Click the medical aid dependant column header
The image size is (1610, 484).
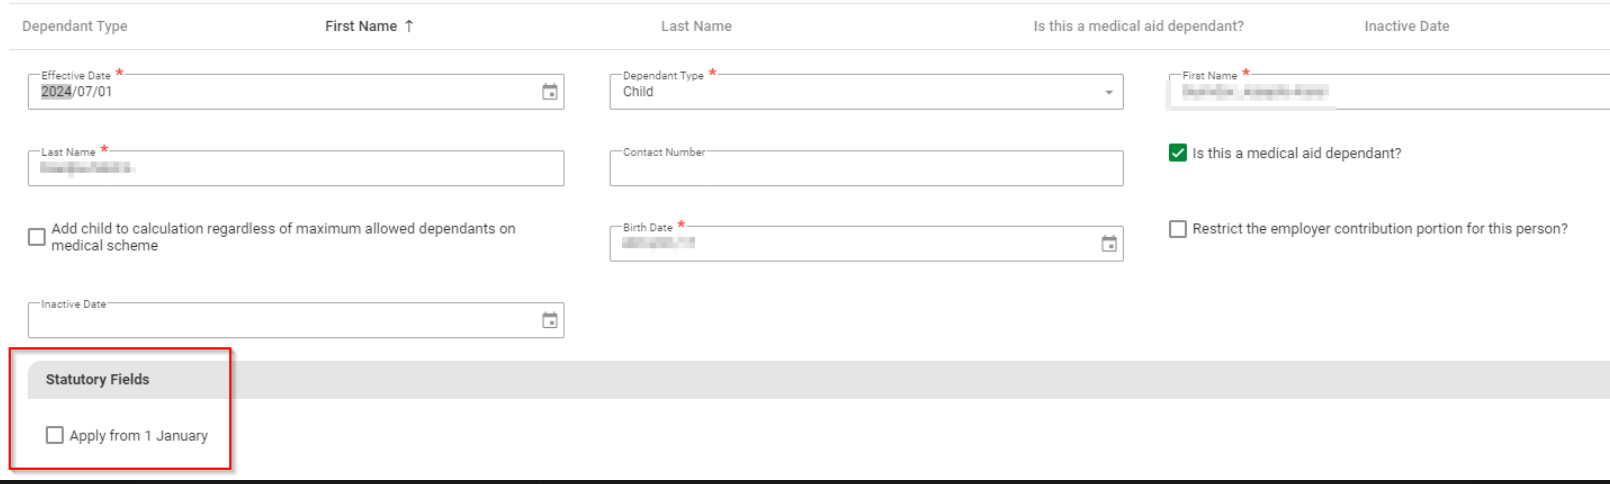[x=1138, y=26]
